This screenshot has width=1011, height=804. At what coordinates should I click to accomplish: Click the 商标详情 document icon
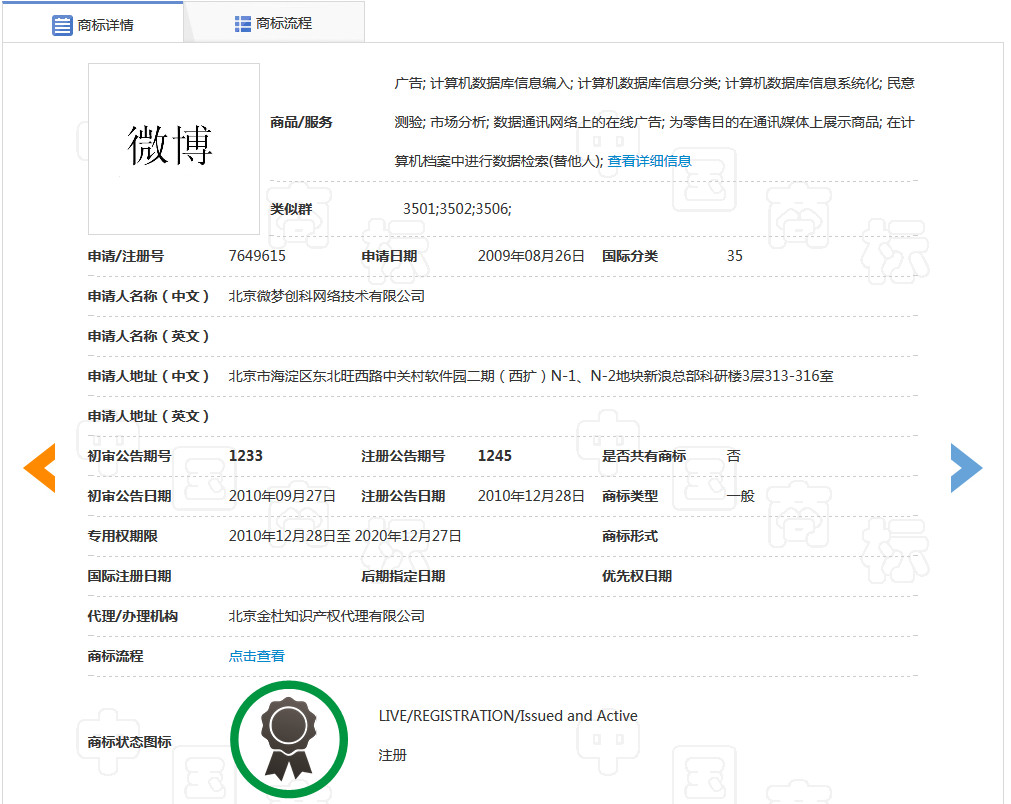(x=62, y=25)
